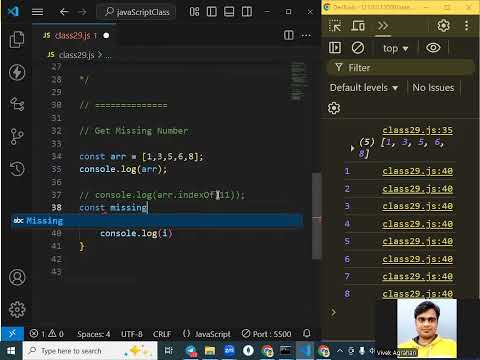The width and height of the screenshot is (480, 360).
Task: Open the VS Code hamburger menu
Action: (37, 12)
